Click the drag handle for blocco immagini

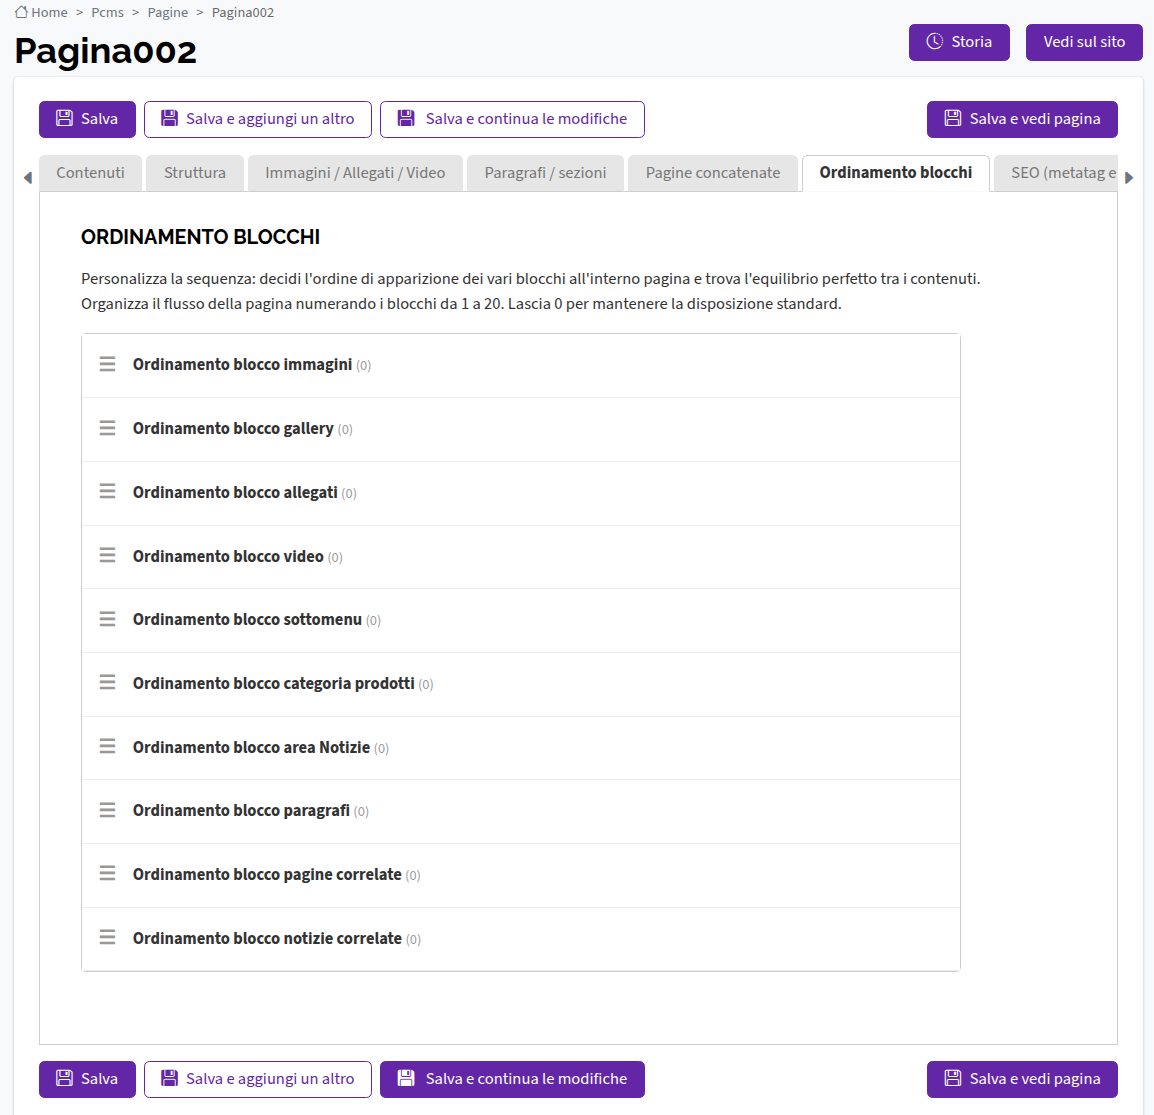tap(107, 364)
